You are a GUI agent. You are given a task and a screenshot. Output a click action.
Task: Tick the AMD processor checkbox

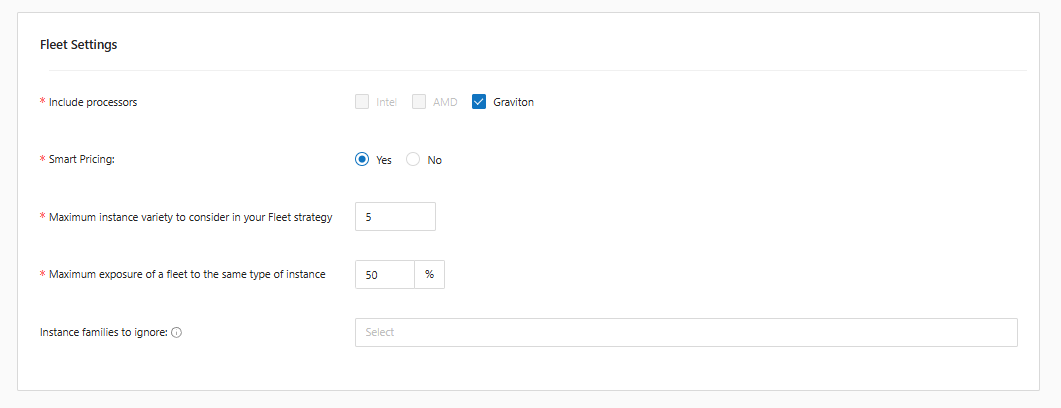coord(419,102)
